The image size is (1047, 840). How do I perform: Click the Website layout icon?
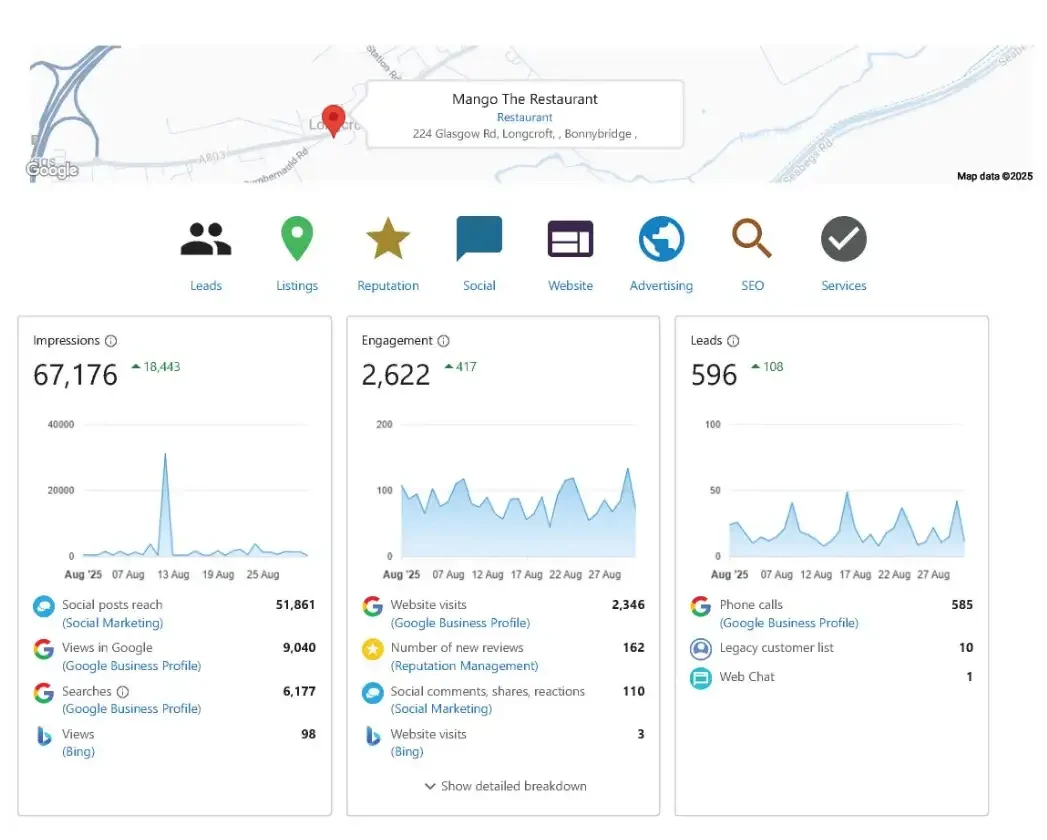[570, 240]
